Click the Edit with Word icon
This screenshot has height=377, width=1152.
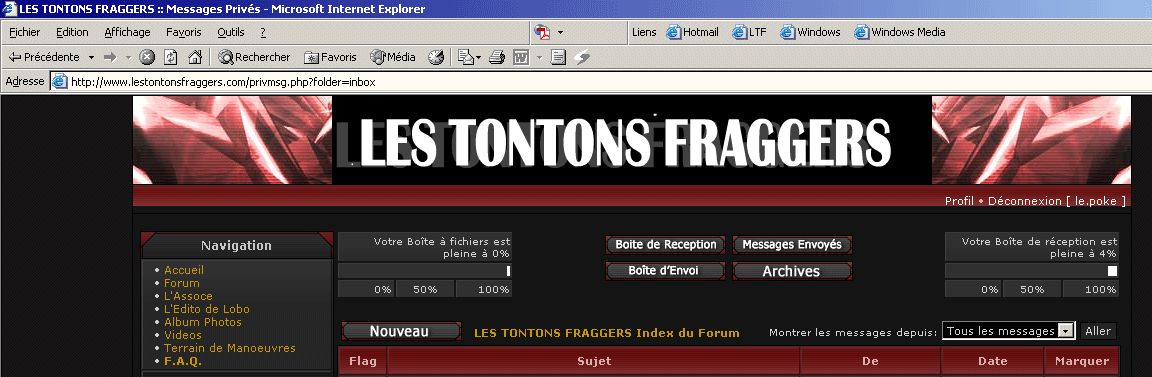click(x=521, y=57)
